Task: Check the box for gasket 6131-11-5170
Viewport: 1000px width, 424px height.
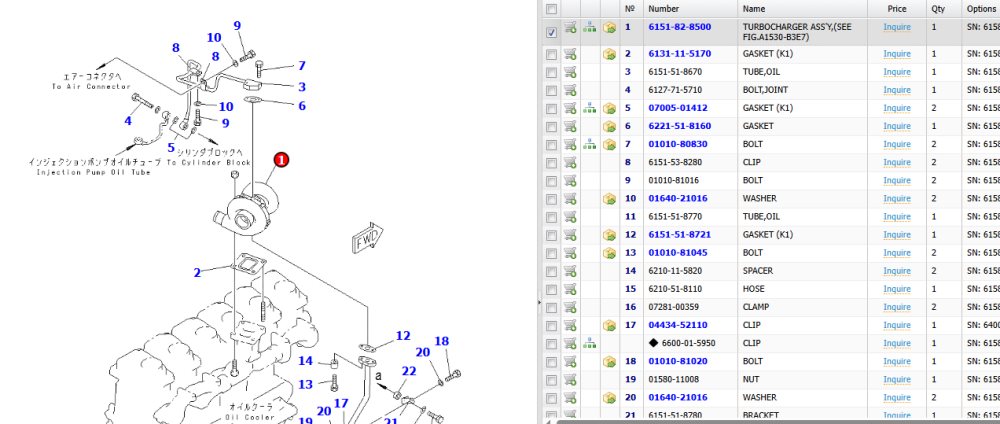Action: 552,55
